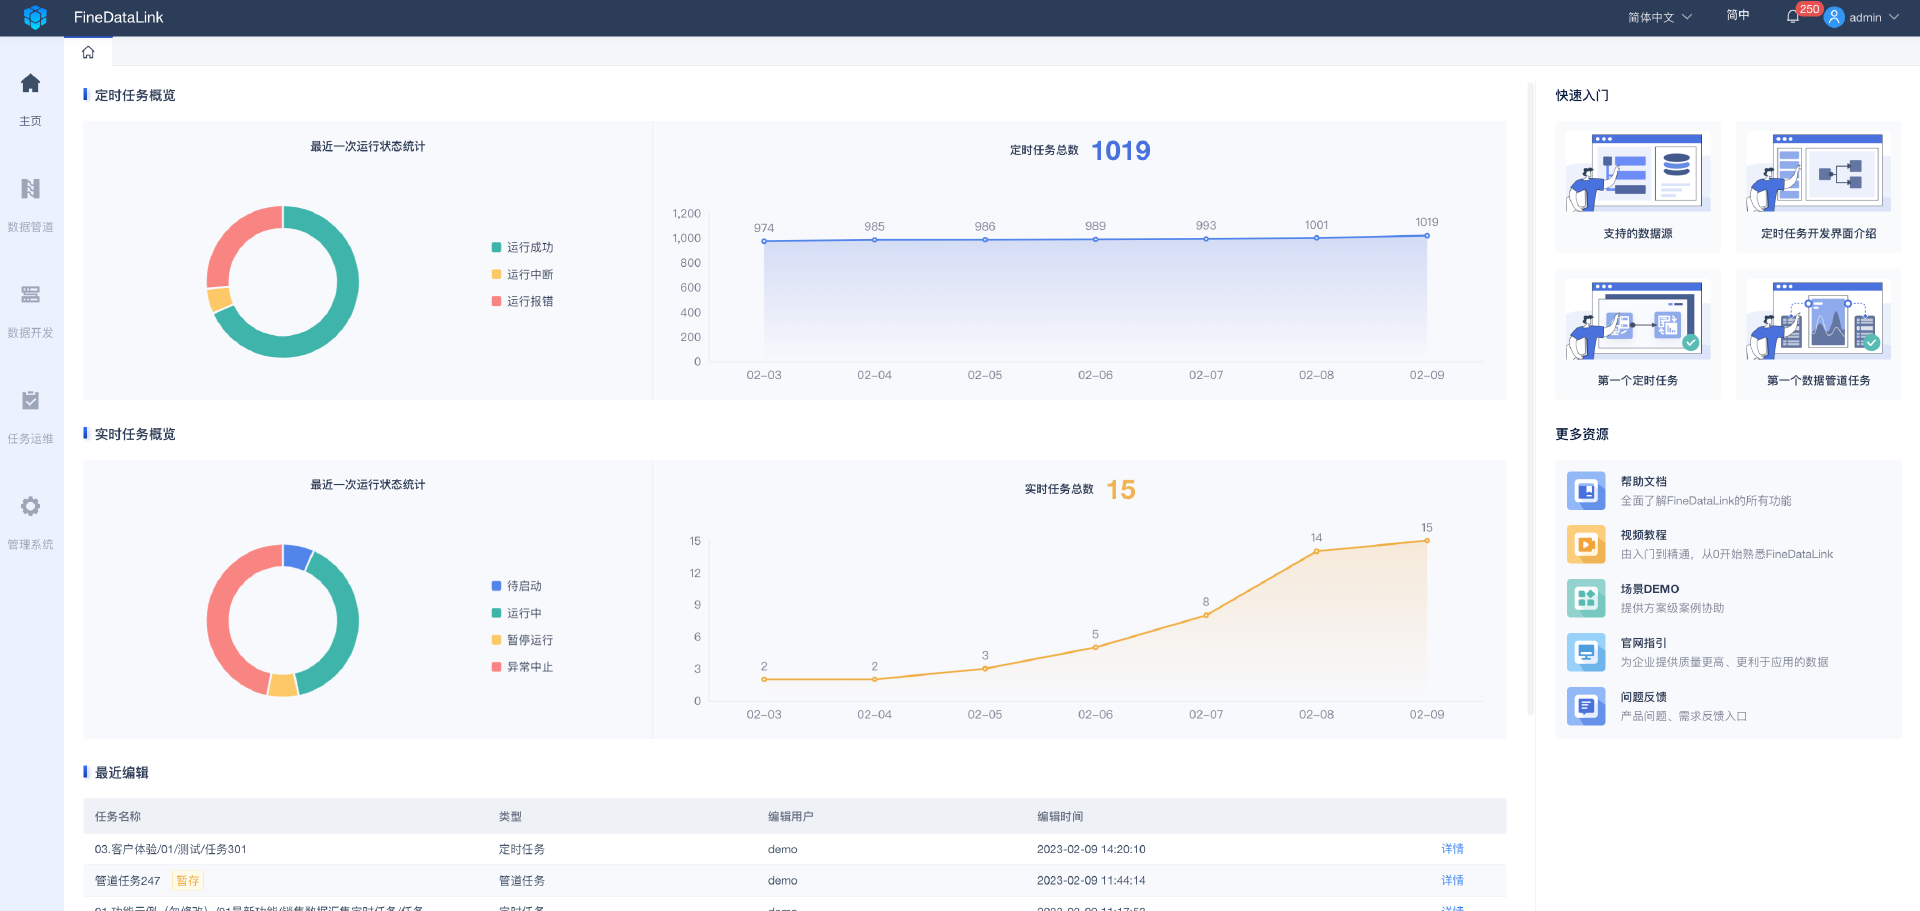View 详情 for 管道任务247 row

[x=1453, y=881]
